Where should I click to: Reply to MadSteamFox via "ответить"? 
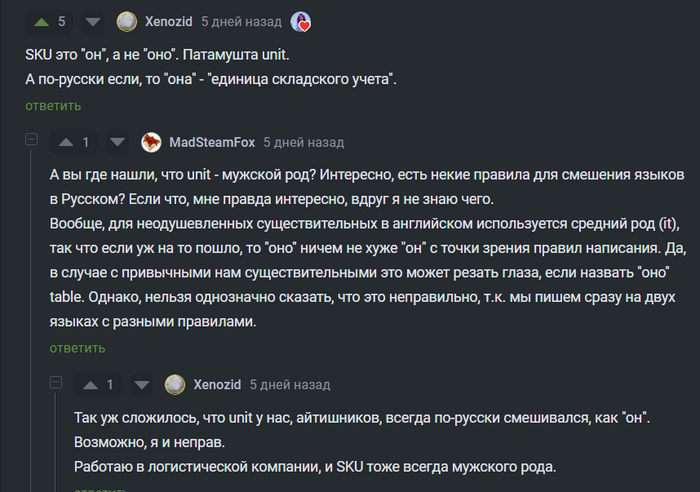point(78,348)
